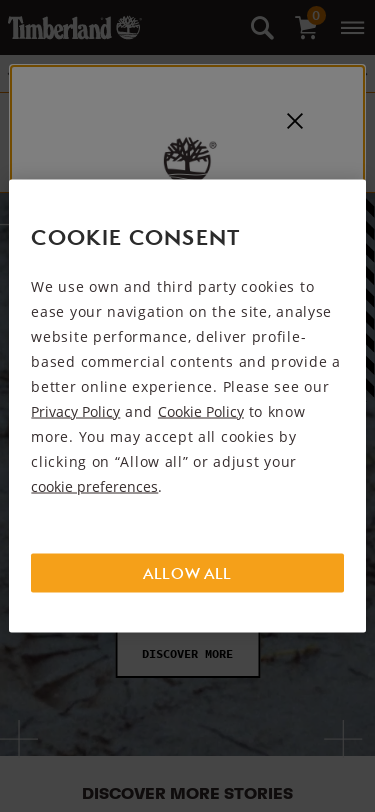Click the plus marker at bottom right
Screen dimensions: 375x812
(x=343, y=739)
